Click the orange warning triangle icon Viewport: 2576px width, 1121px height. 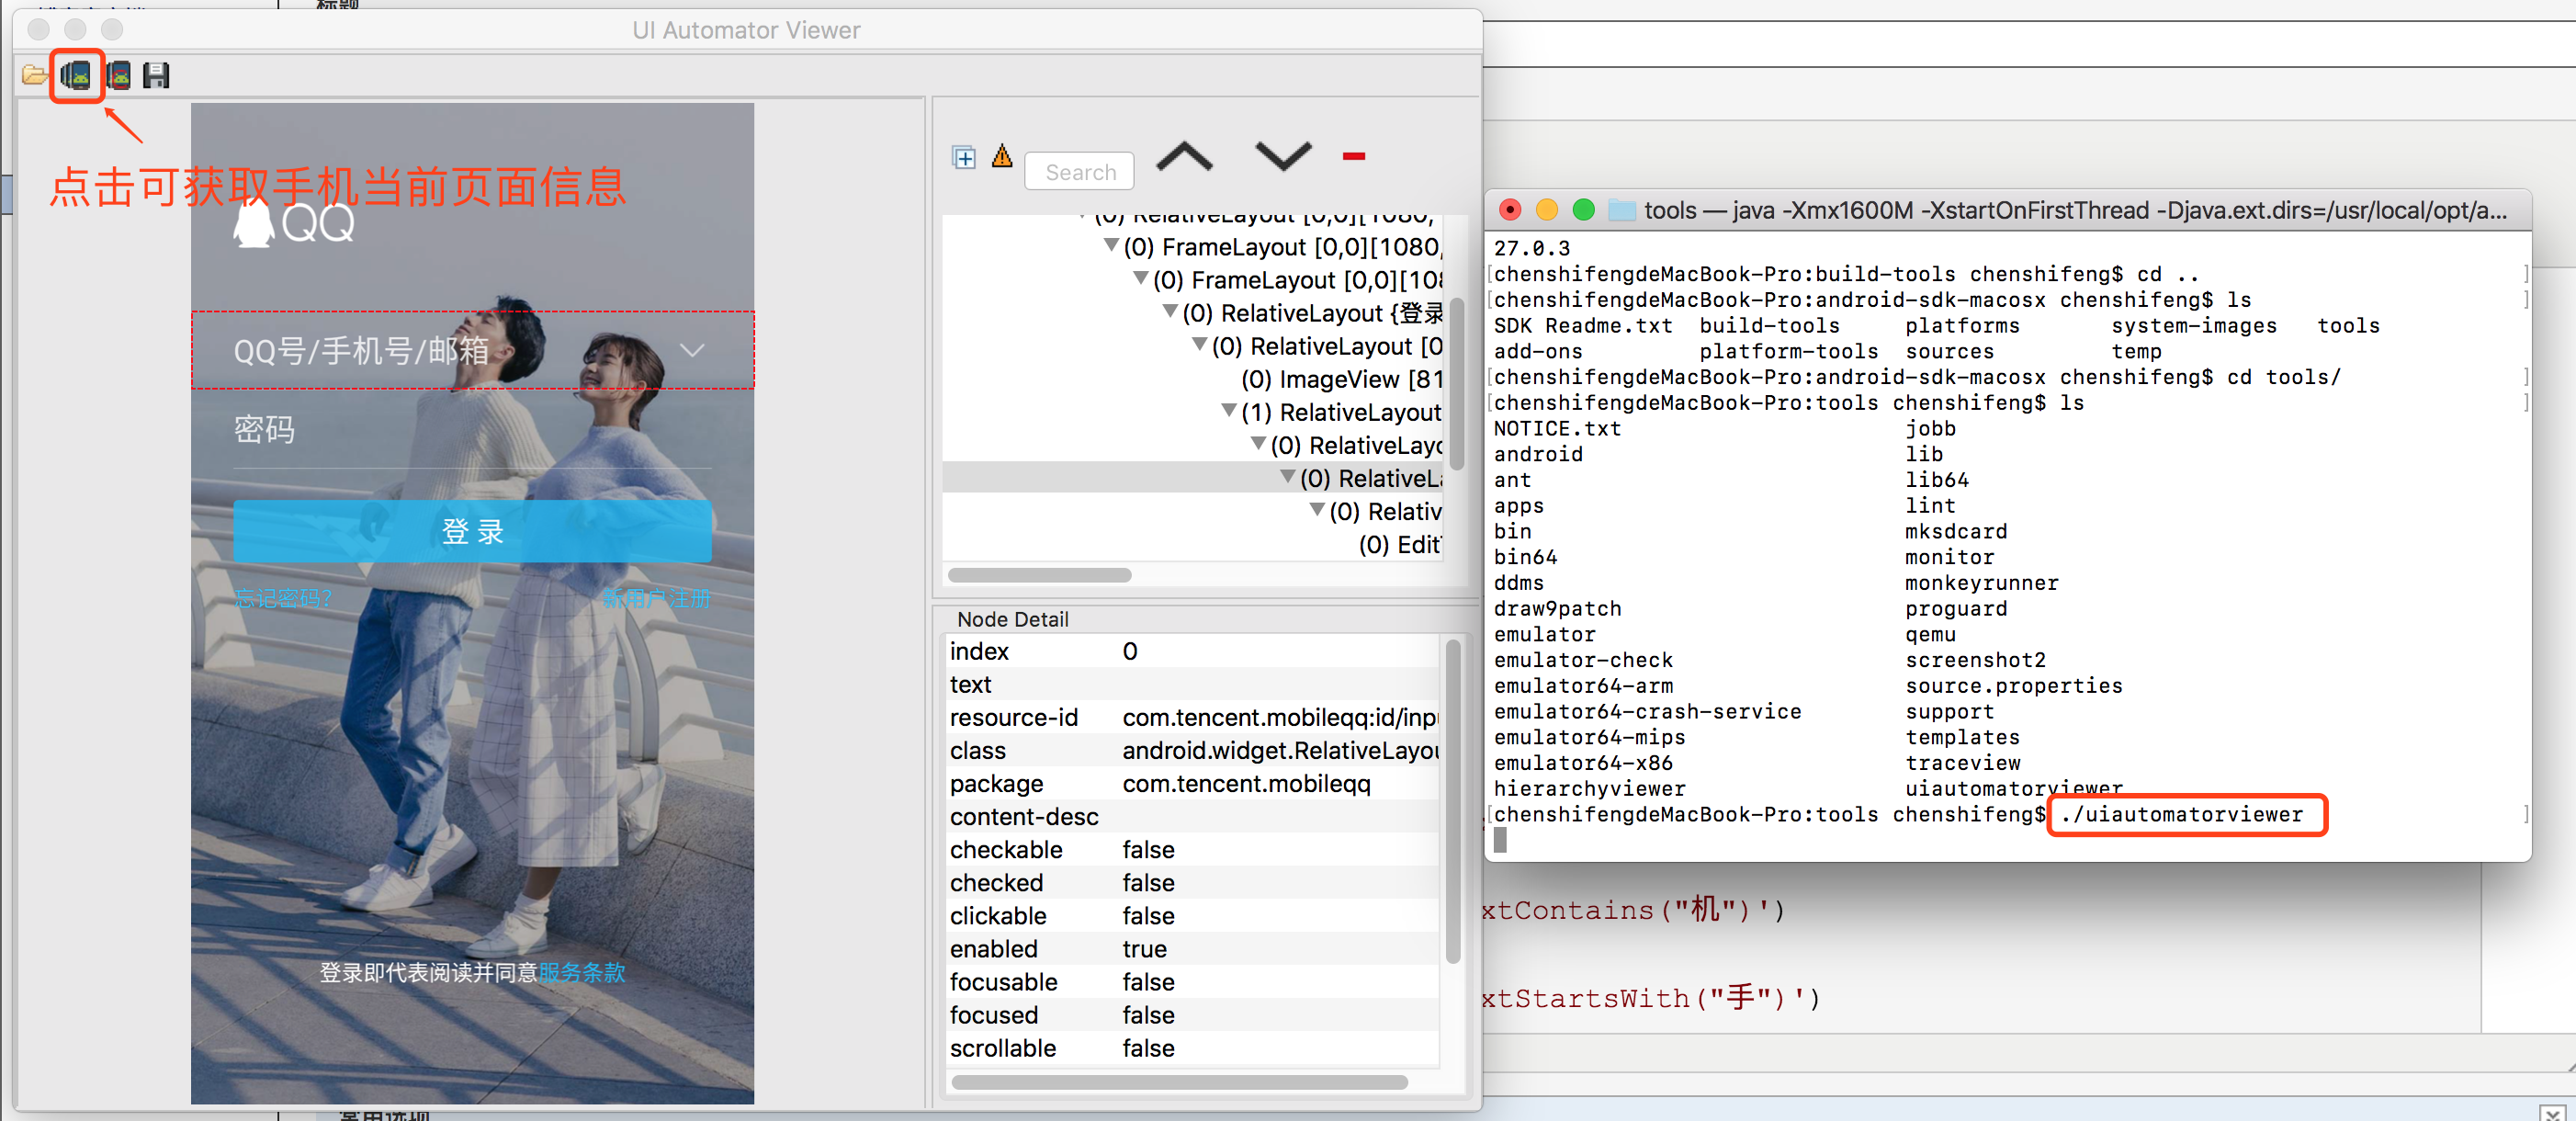(1001, 157)
